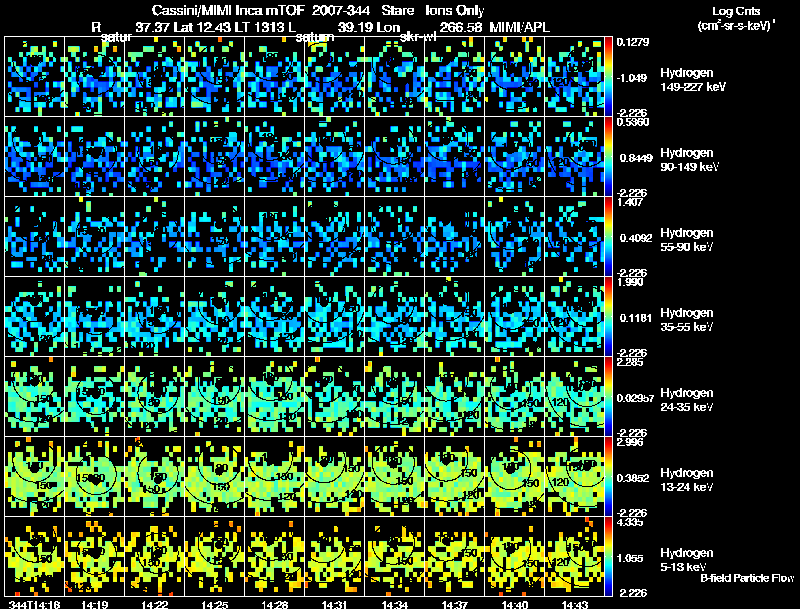Viewport: 800px width, 609px height.
Task: Click the time axis label "14:19"
Action: [x=94, y=604]
